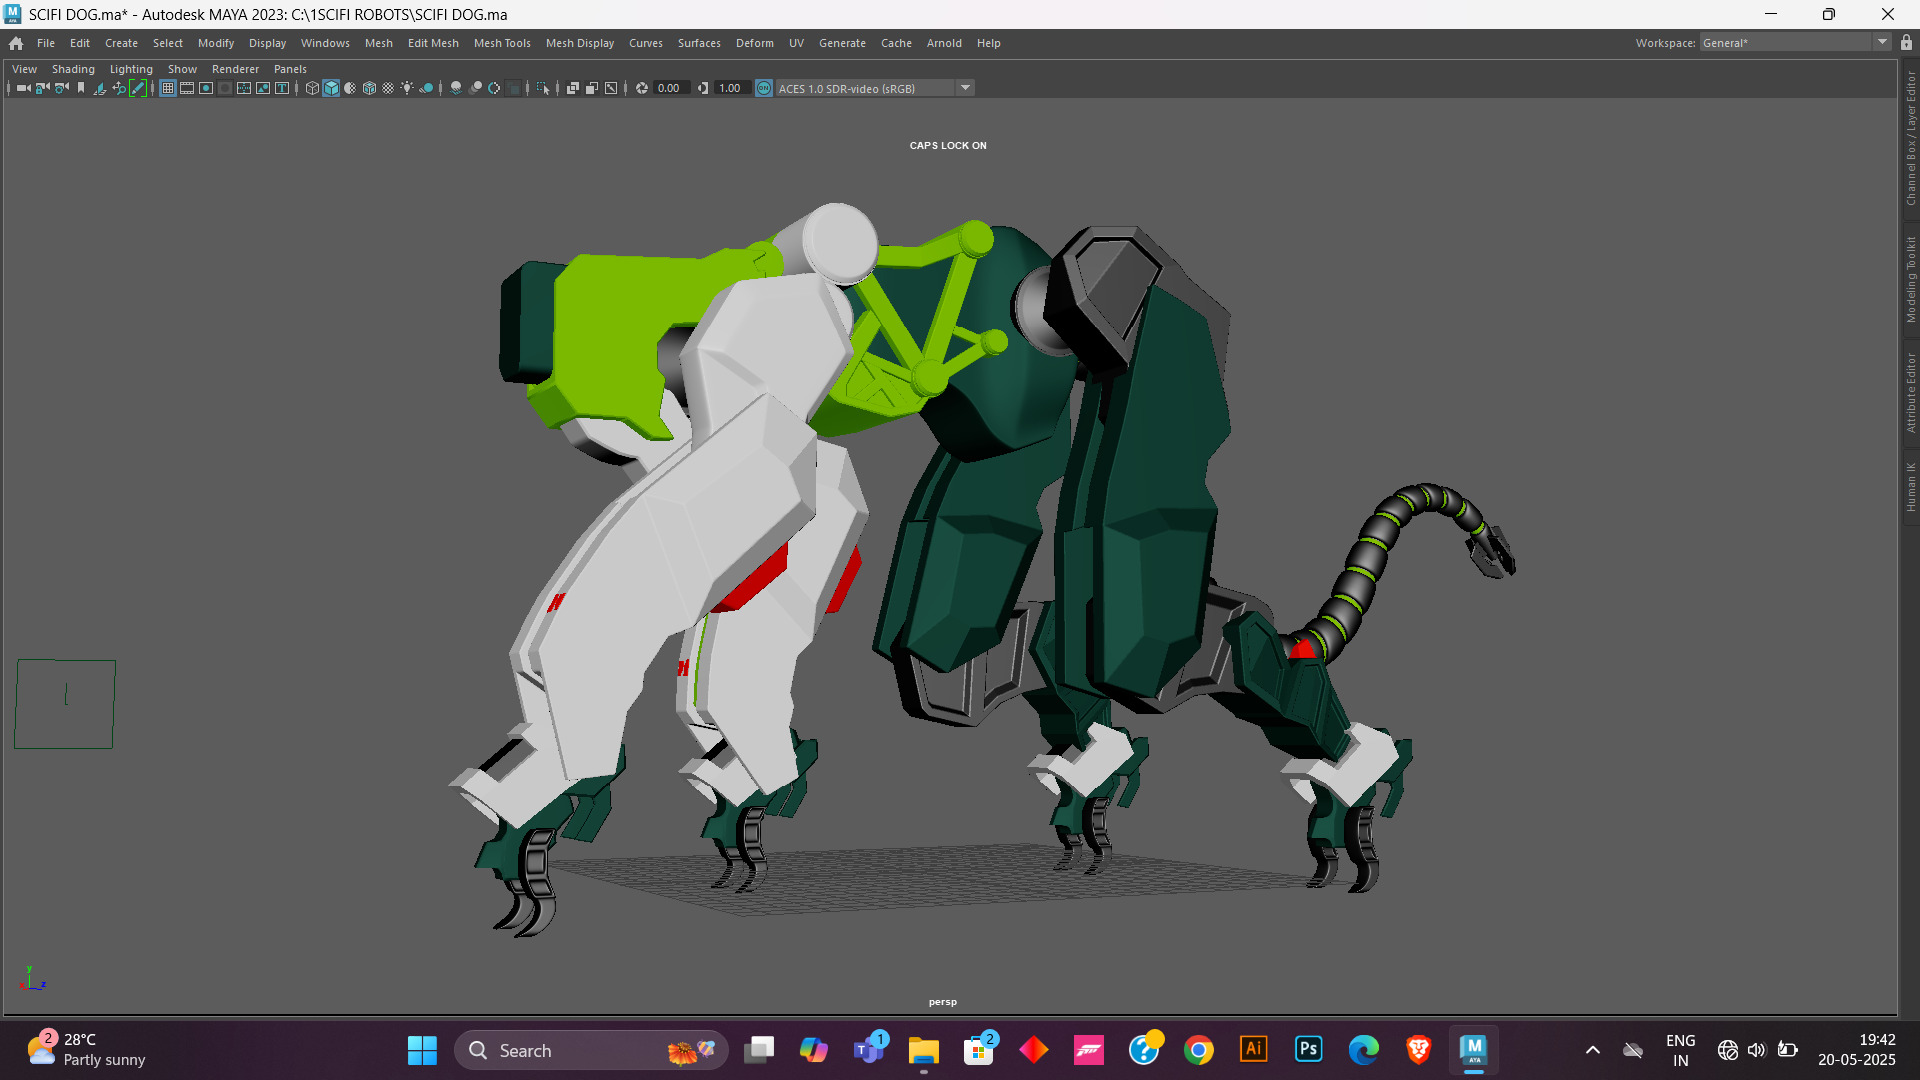Open the panel Lighting menu
The image size is (1920, 1080).
[131, 69]
